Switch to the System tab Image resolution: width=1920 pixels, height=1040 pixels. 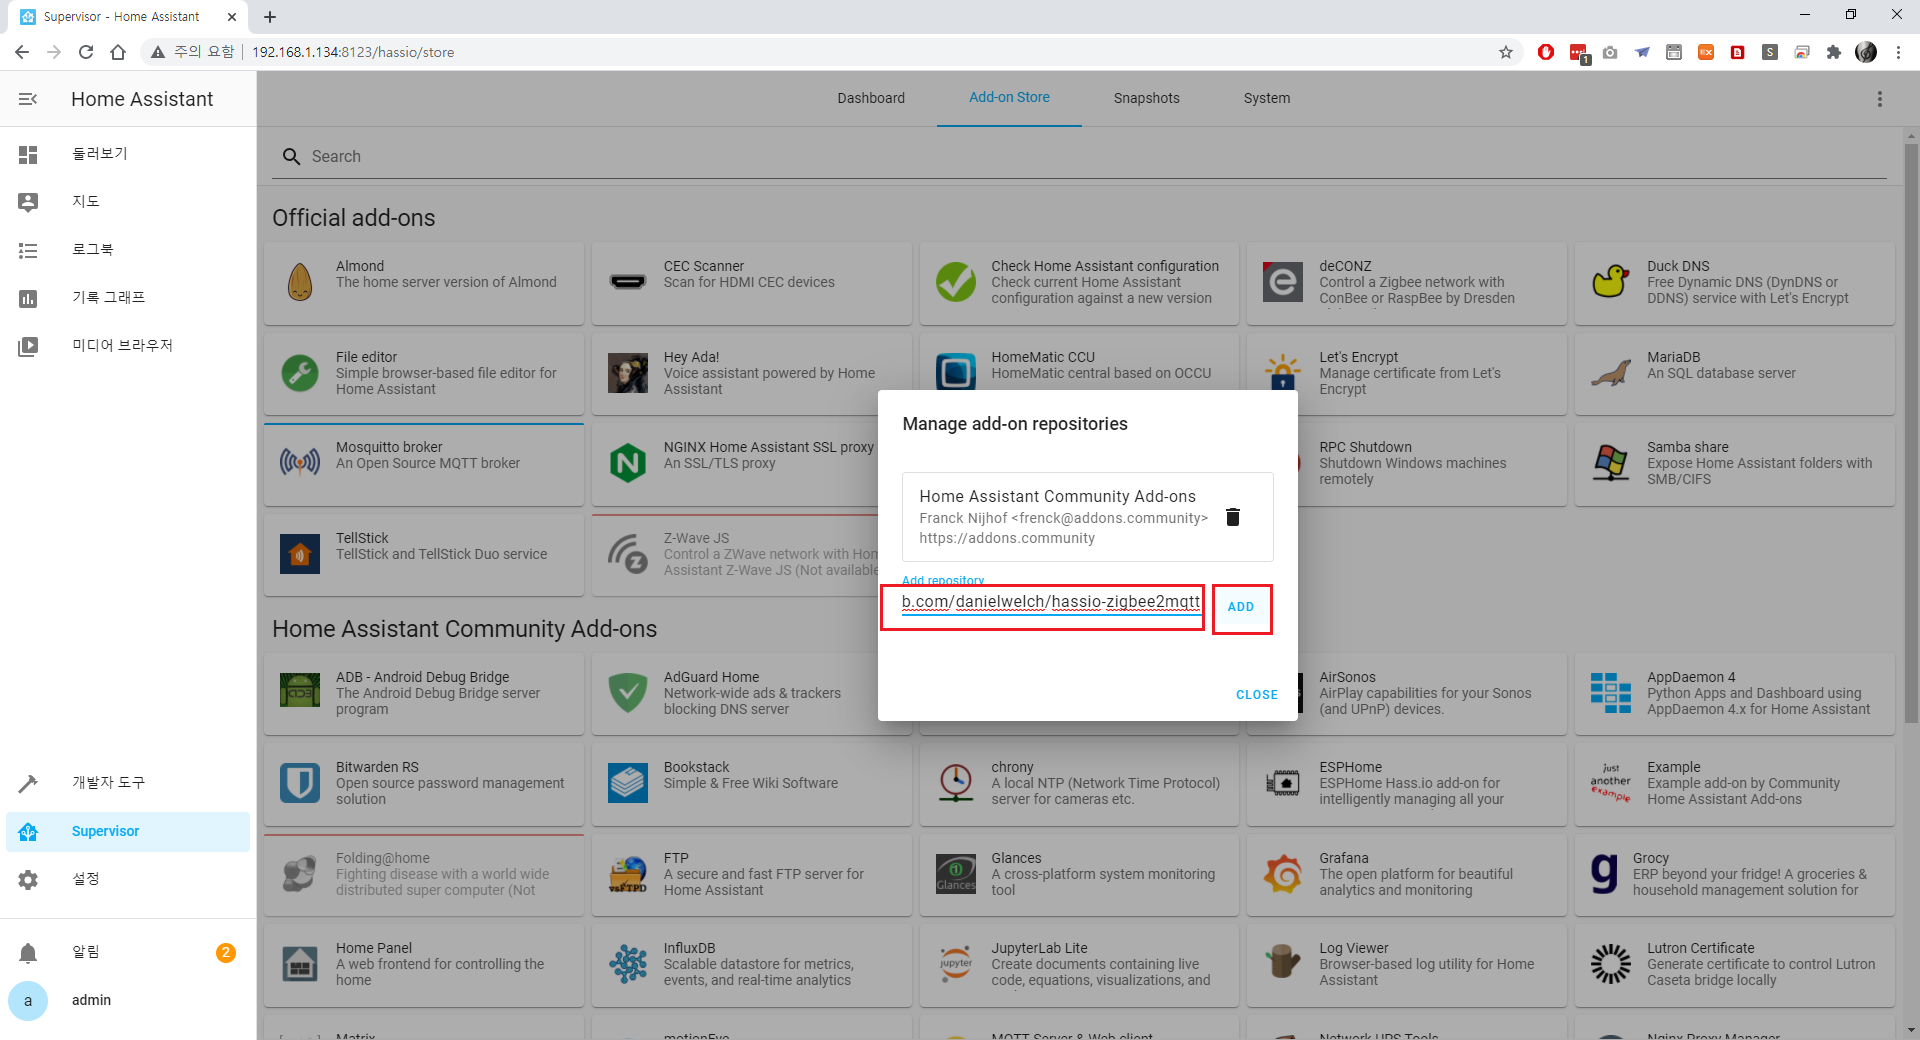click(1266, 98)
